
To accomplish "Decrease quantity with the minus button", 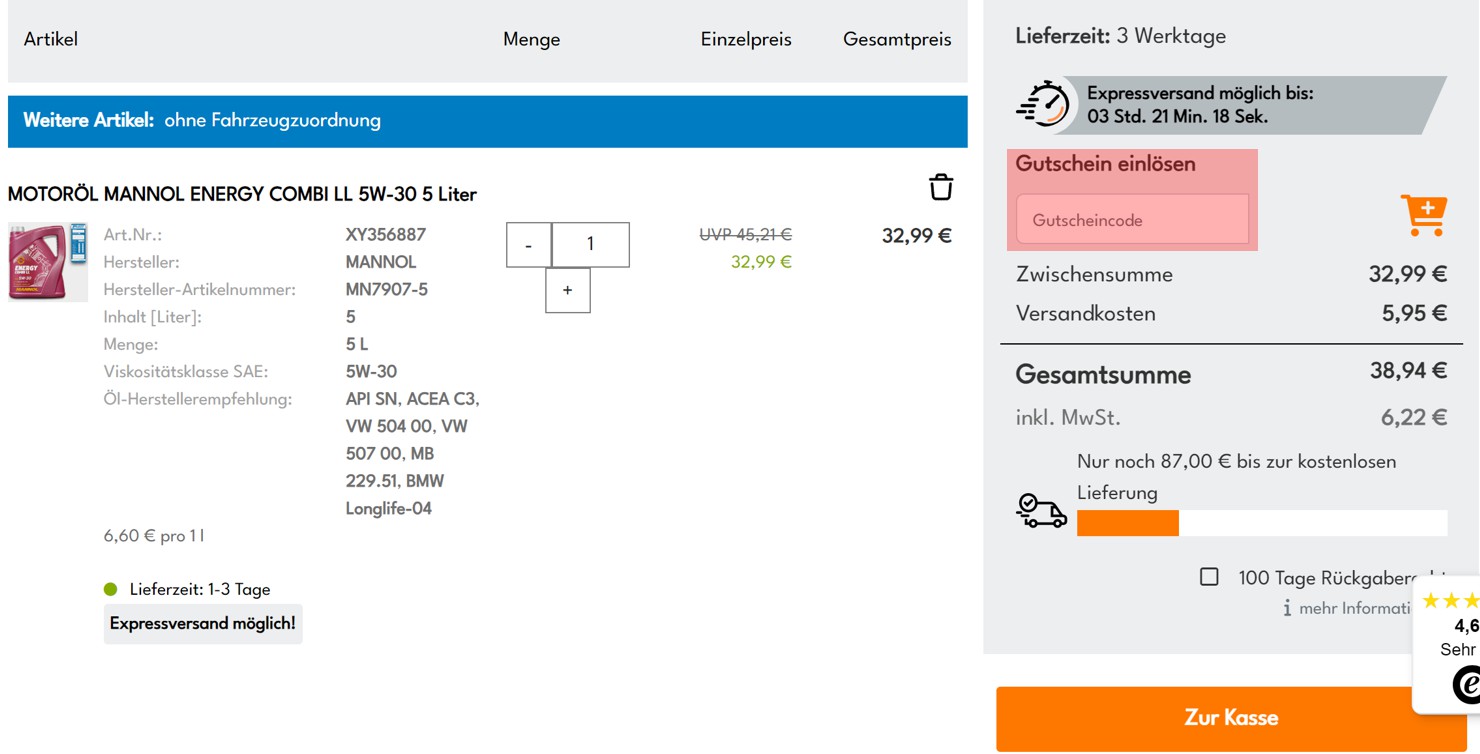I will [529, 245].
